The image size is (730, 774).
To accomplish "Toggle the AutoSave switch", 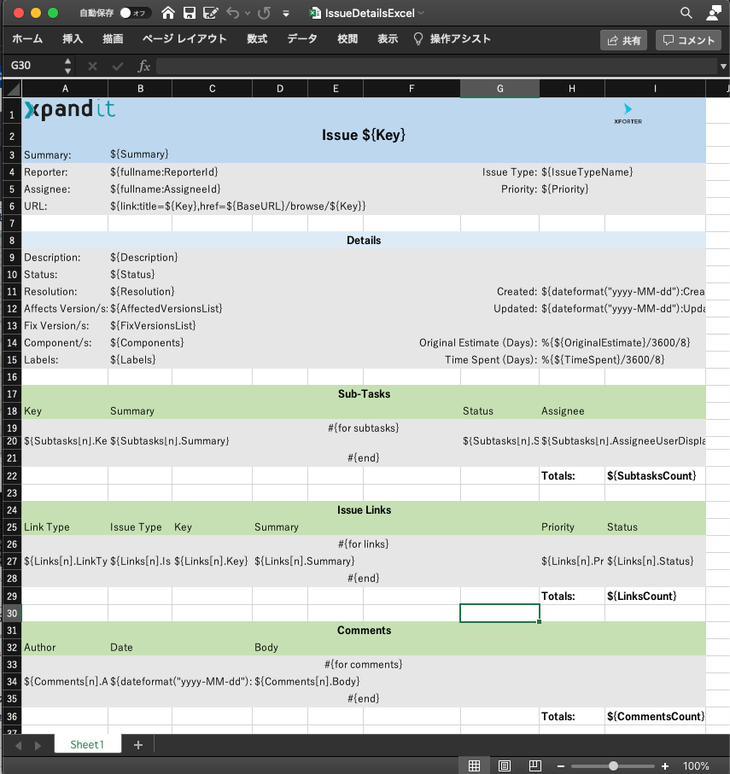I will click(134, 13).
